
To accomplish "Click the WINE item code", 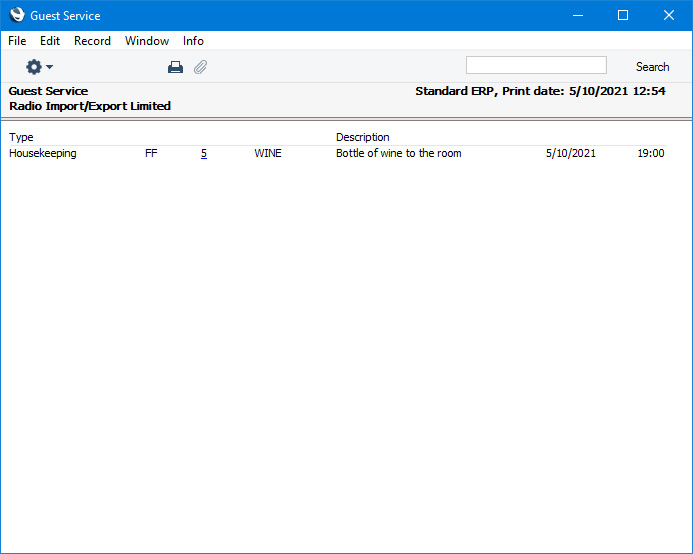I will pyautogui.click(x=268, y=153).
